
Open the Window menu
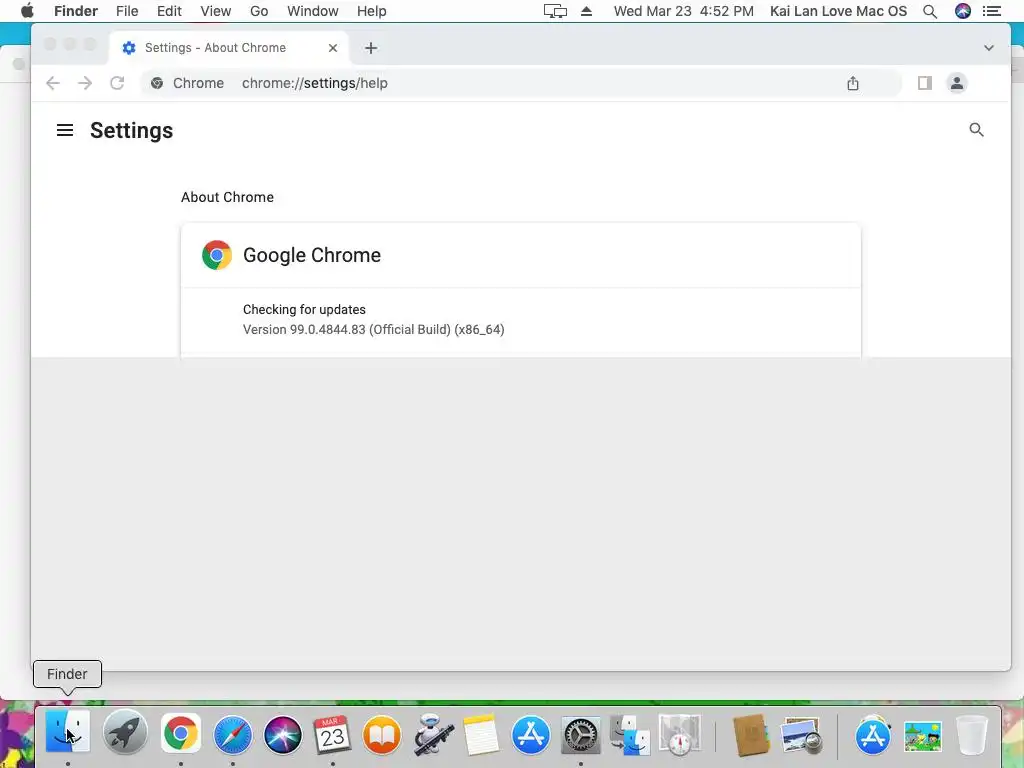click(x=313, y=11)
